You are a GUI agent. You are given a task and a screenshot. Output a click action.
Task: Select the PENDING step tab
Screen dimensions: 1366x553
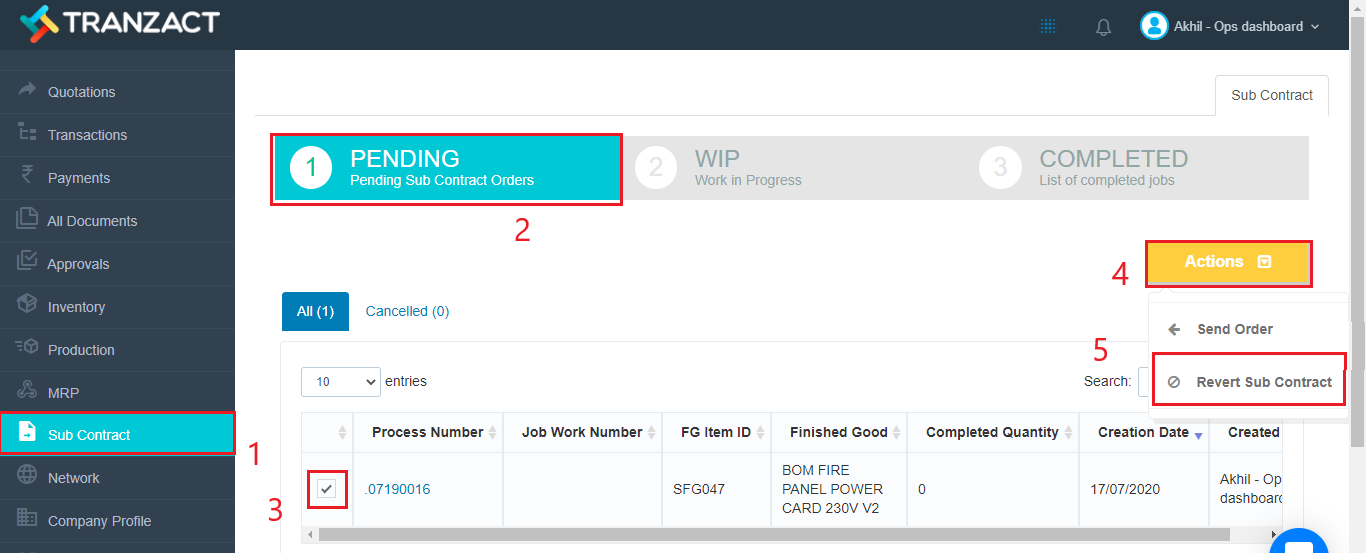[447, 168]
